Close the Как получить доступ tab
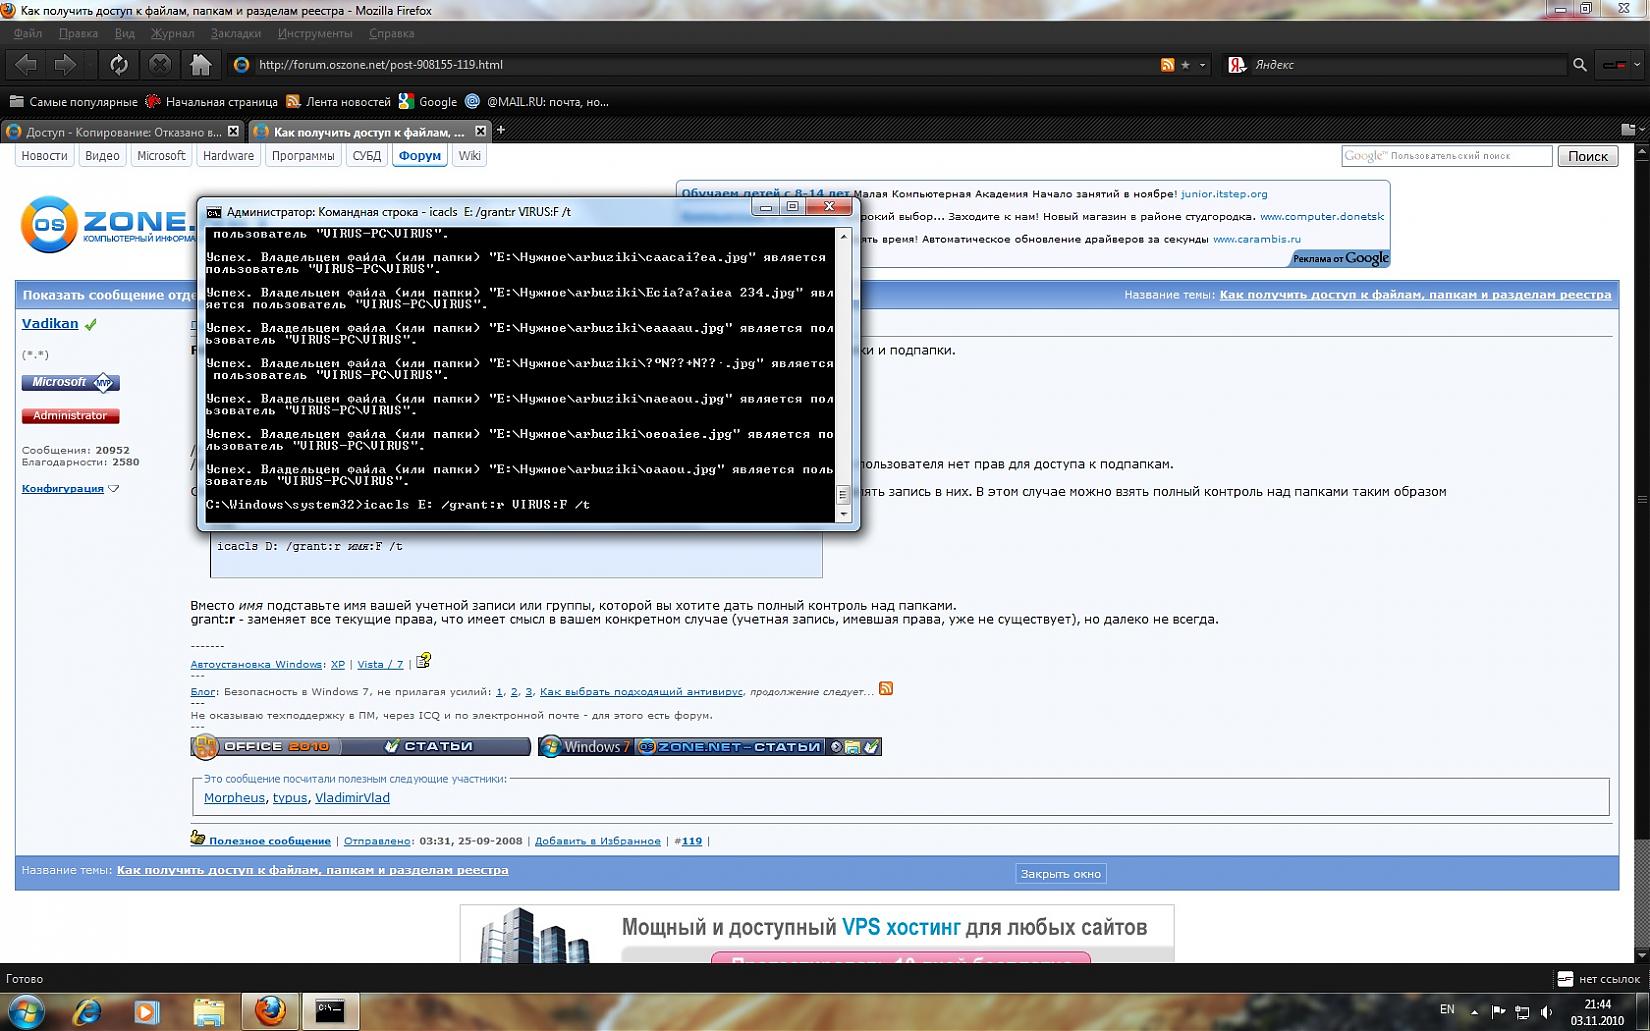The width and height of the screenshot is (1650, 1031). click(x=480, y=131)
